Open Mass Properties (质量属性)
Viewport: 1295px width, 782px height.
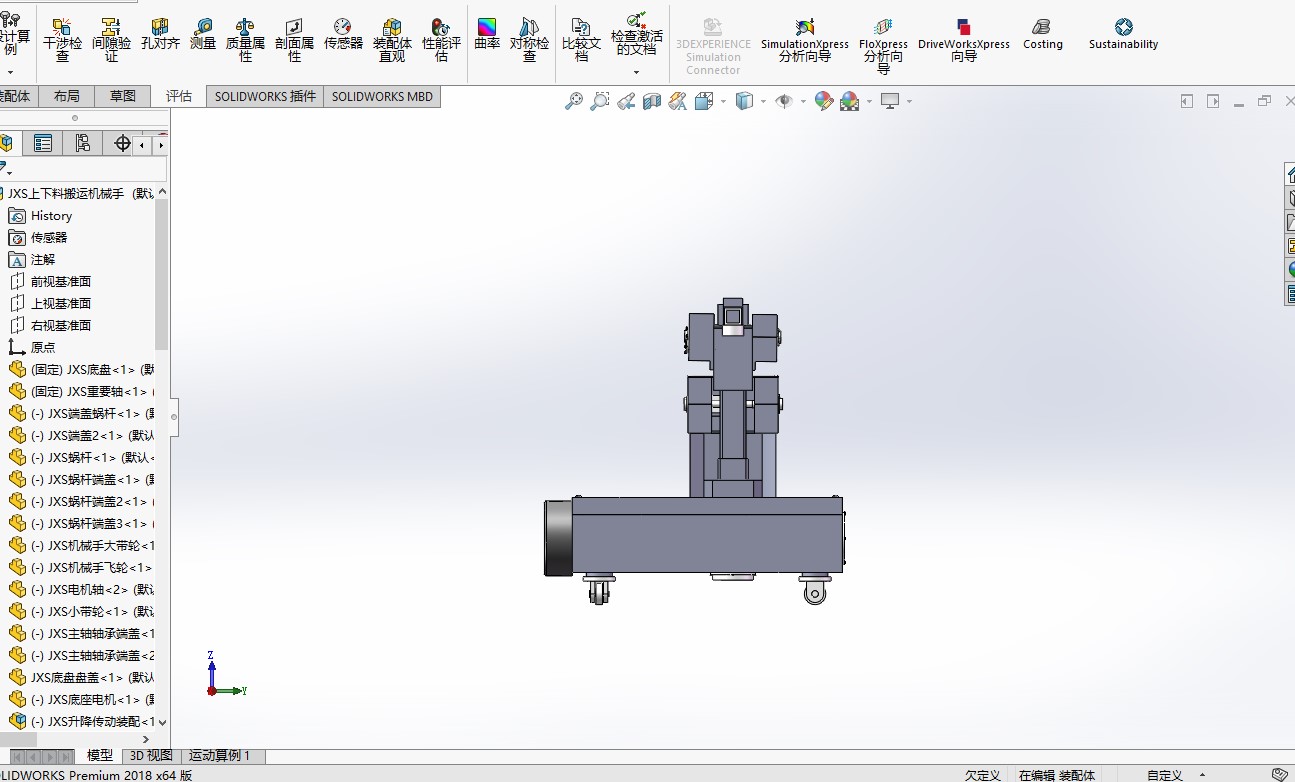pos(245,41)
